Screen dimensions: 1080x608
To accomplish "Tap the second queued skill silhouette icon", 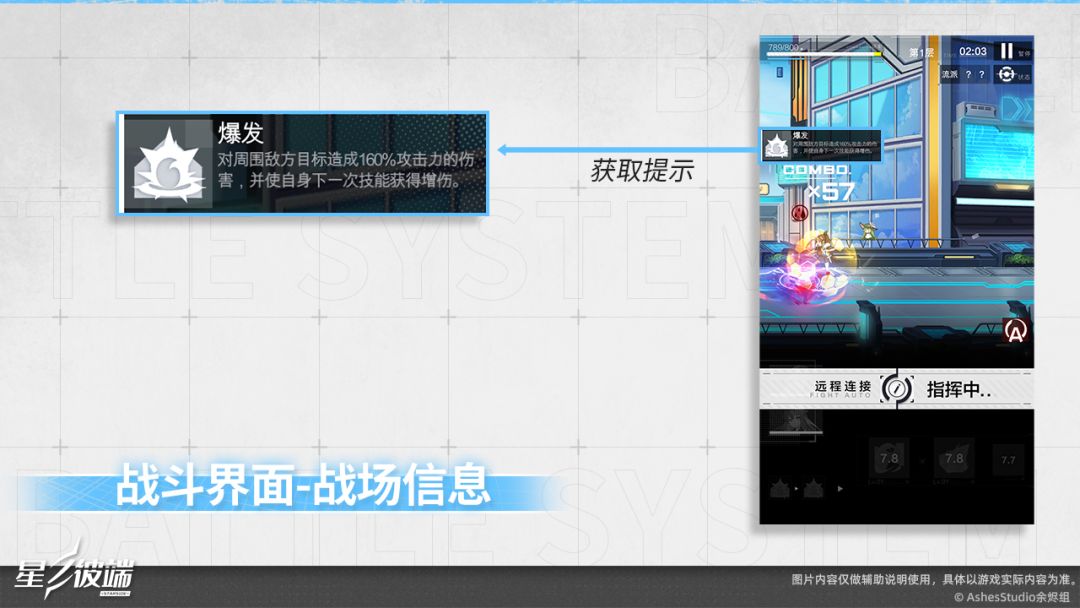I will pos(813,488).
